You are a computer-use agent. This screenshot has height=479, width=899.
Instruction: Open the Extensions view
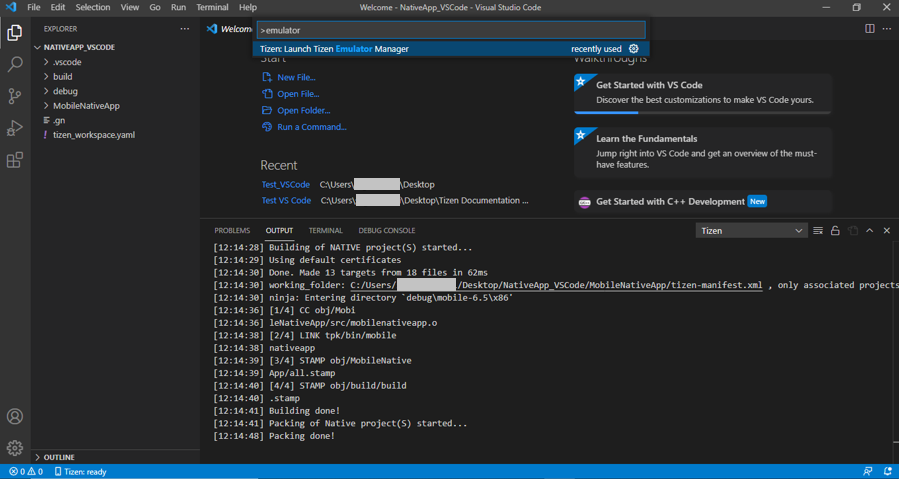[15, 160]
